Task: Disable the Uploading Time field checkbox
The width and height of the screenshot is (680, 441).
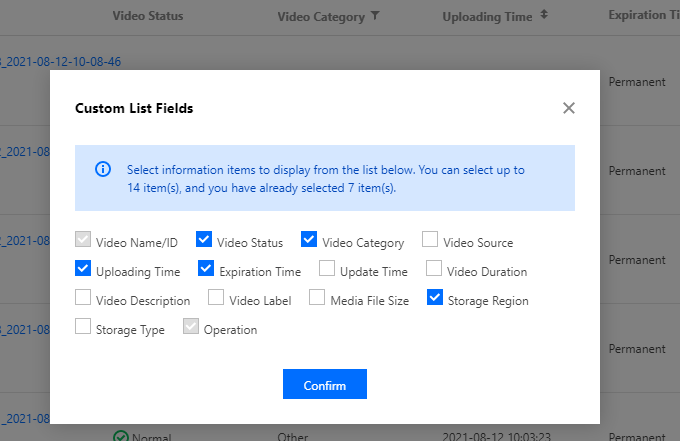Action: [x=83, y=268]
